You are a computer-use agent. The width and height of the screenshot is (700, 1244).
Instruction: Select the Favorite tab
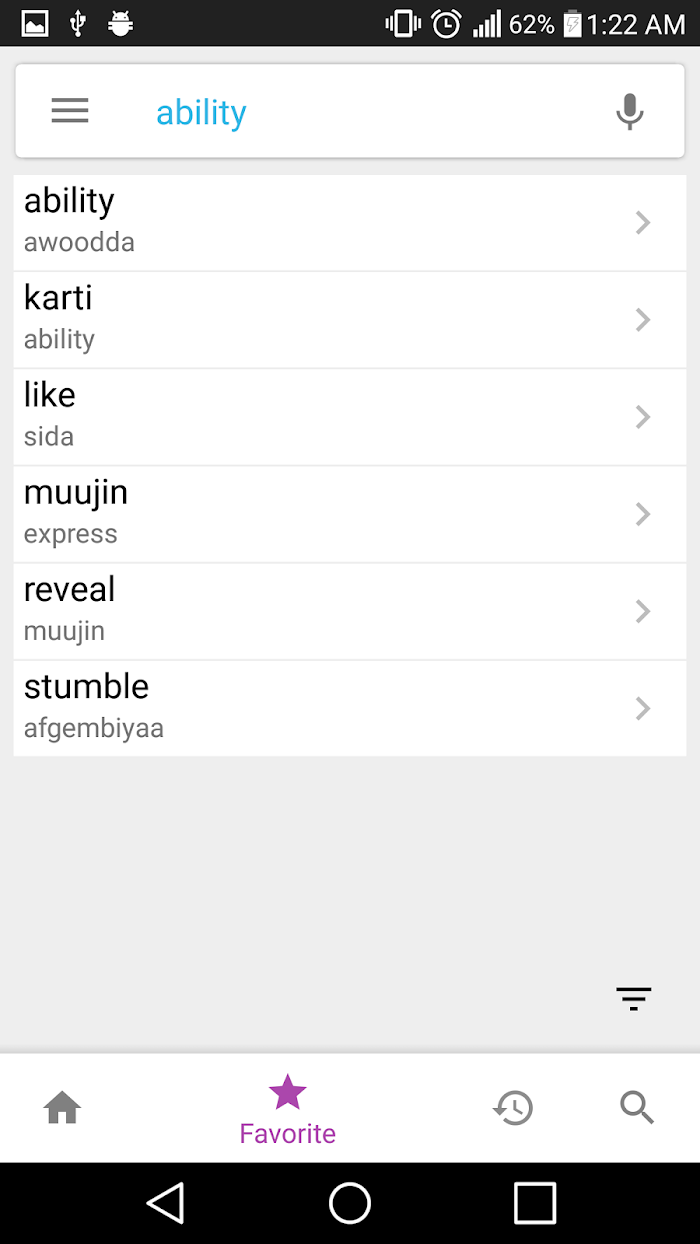click(x=288, y=1110)
